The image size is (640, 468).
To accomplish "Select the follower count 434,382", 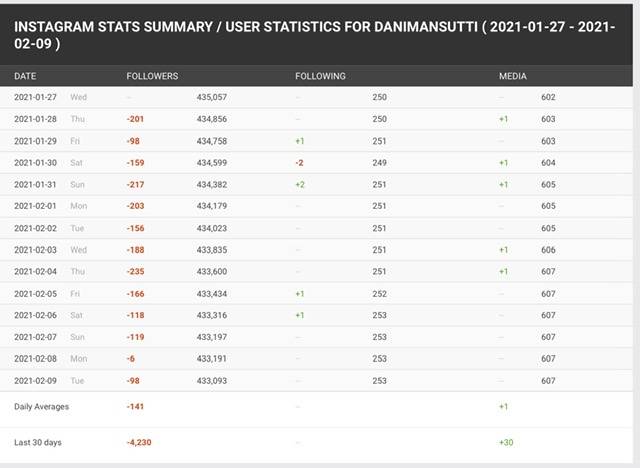I will (211, 184).
